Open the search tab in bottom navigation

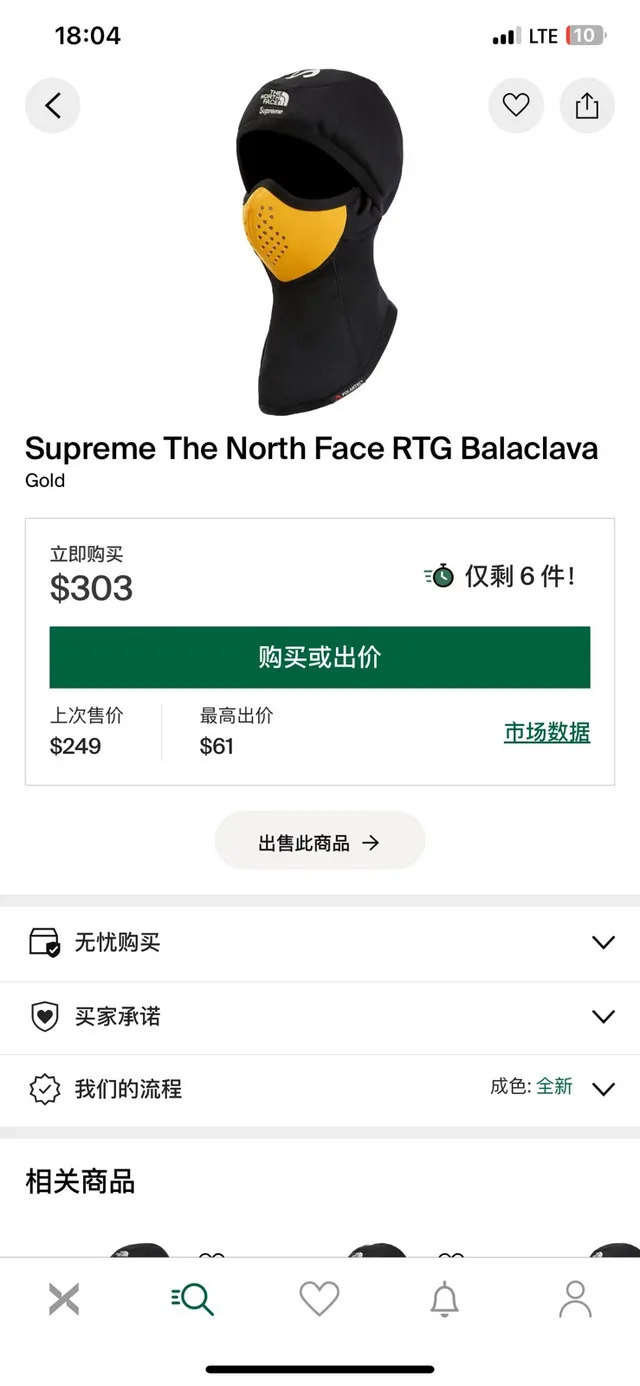coord(191,1297)
